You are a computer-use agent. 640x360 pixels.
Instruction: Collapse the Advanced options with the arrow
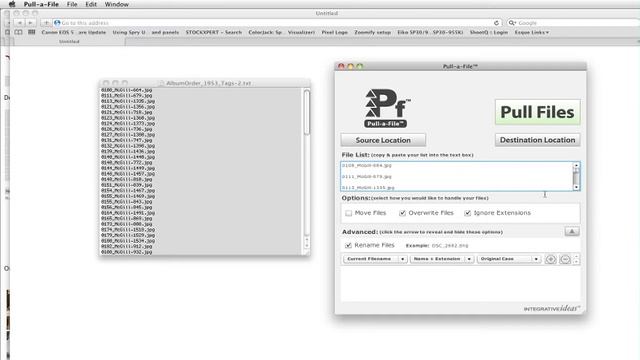pos(572,231)
